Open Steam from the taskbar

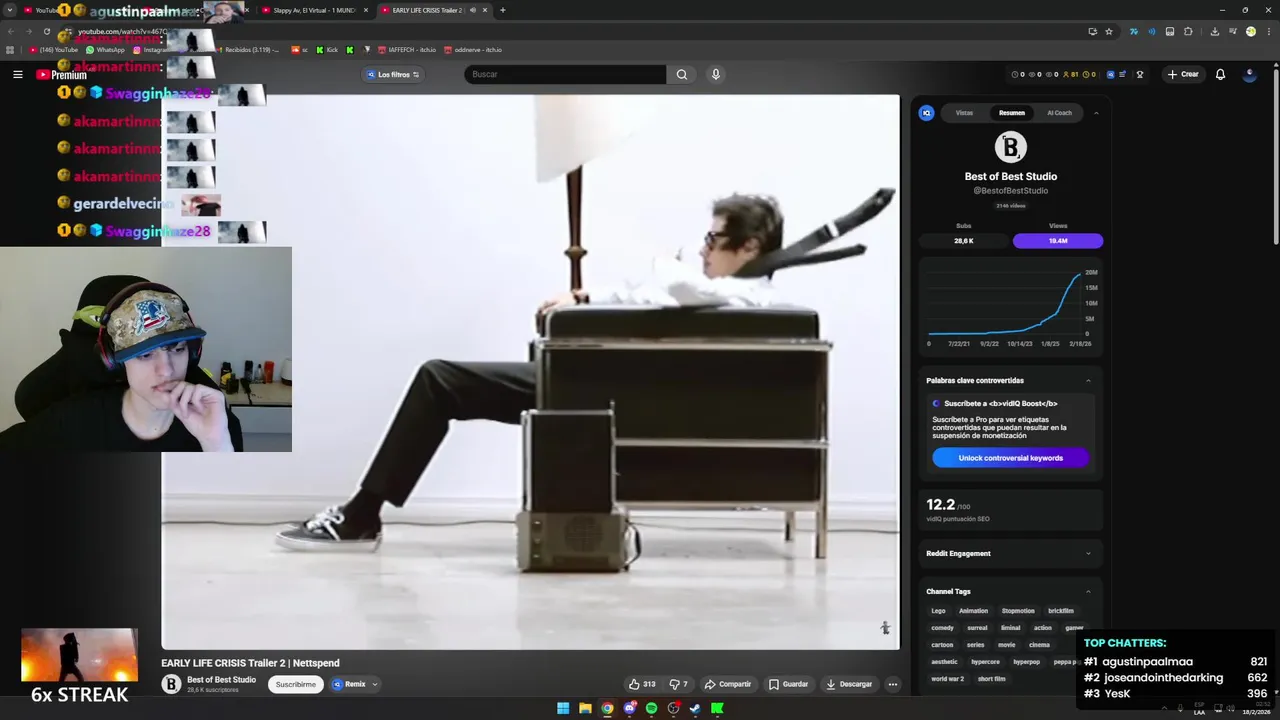pos(695,708)
